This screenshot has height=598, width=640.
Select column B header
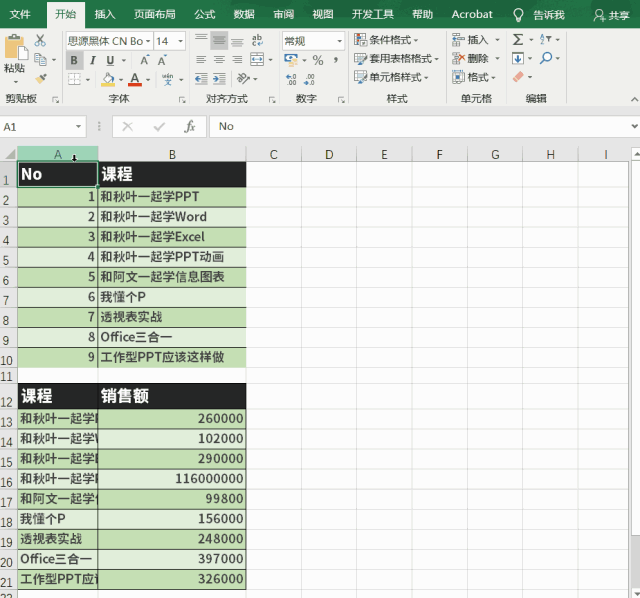pyautogui.click(x=172, y=154)
